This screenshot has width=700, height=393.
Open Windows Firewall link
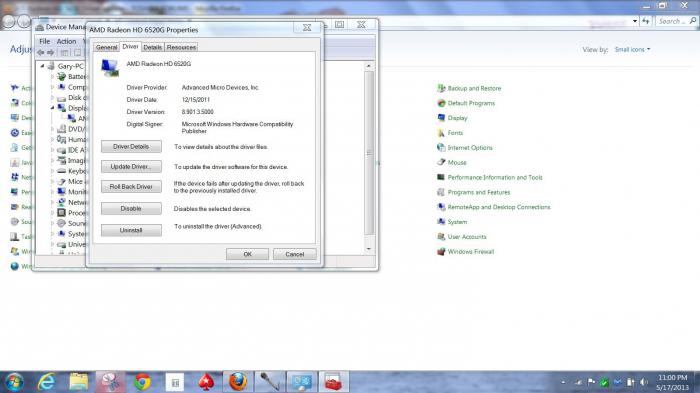click(471, 251)
